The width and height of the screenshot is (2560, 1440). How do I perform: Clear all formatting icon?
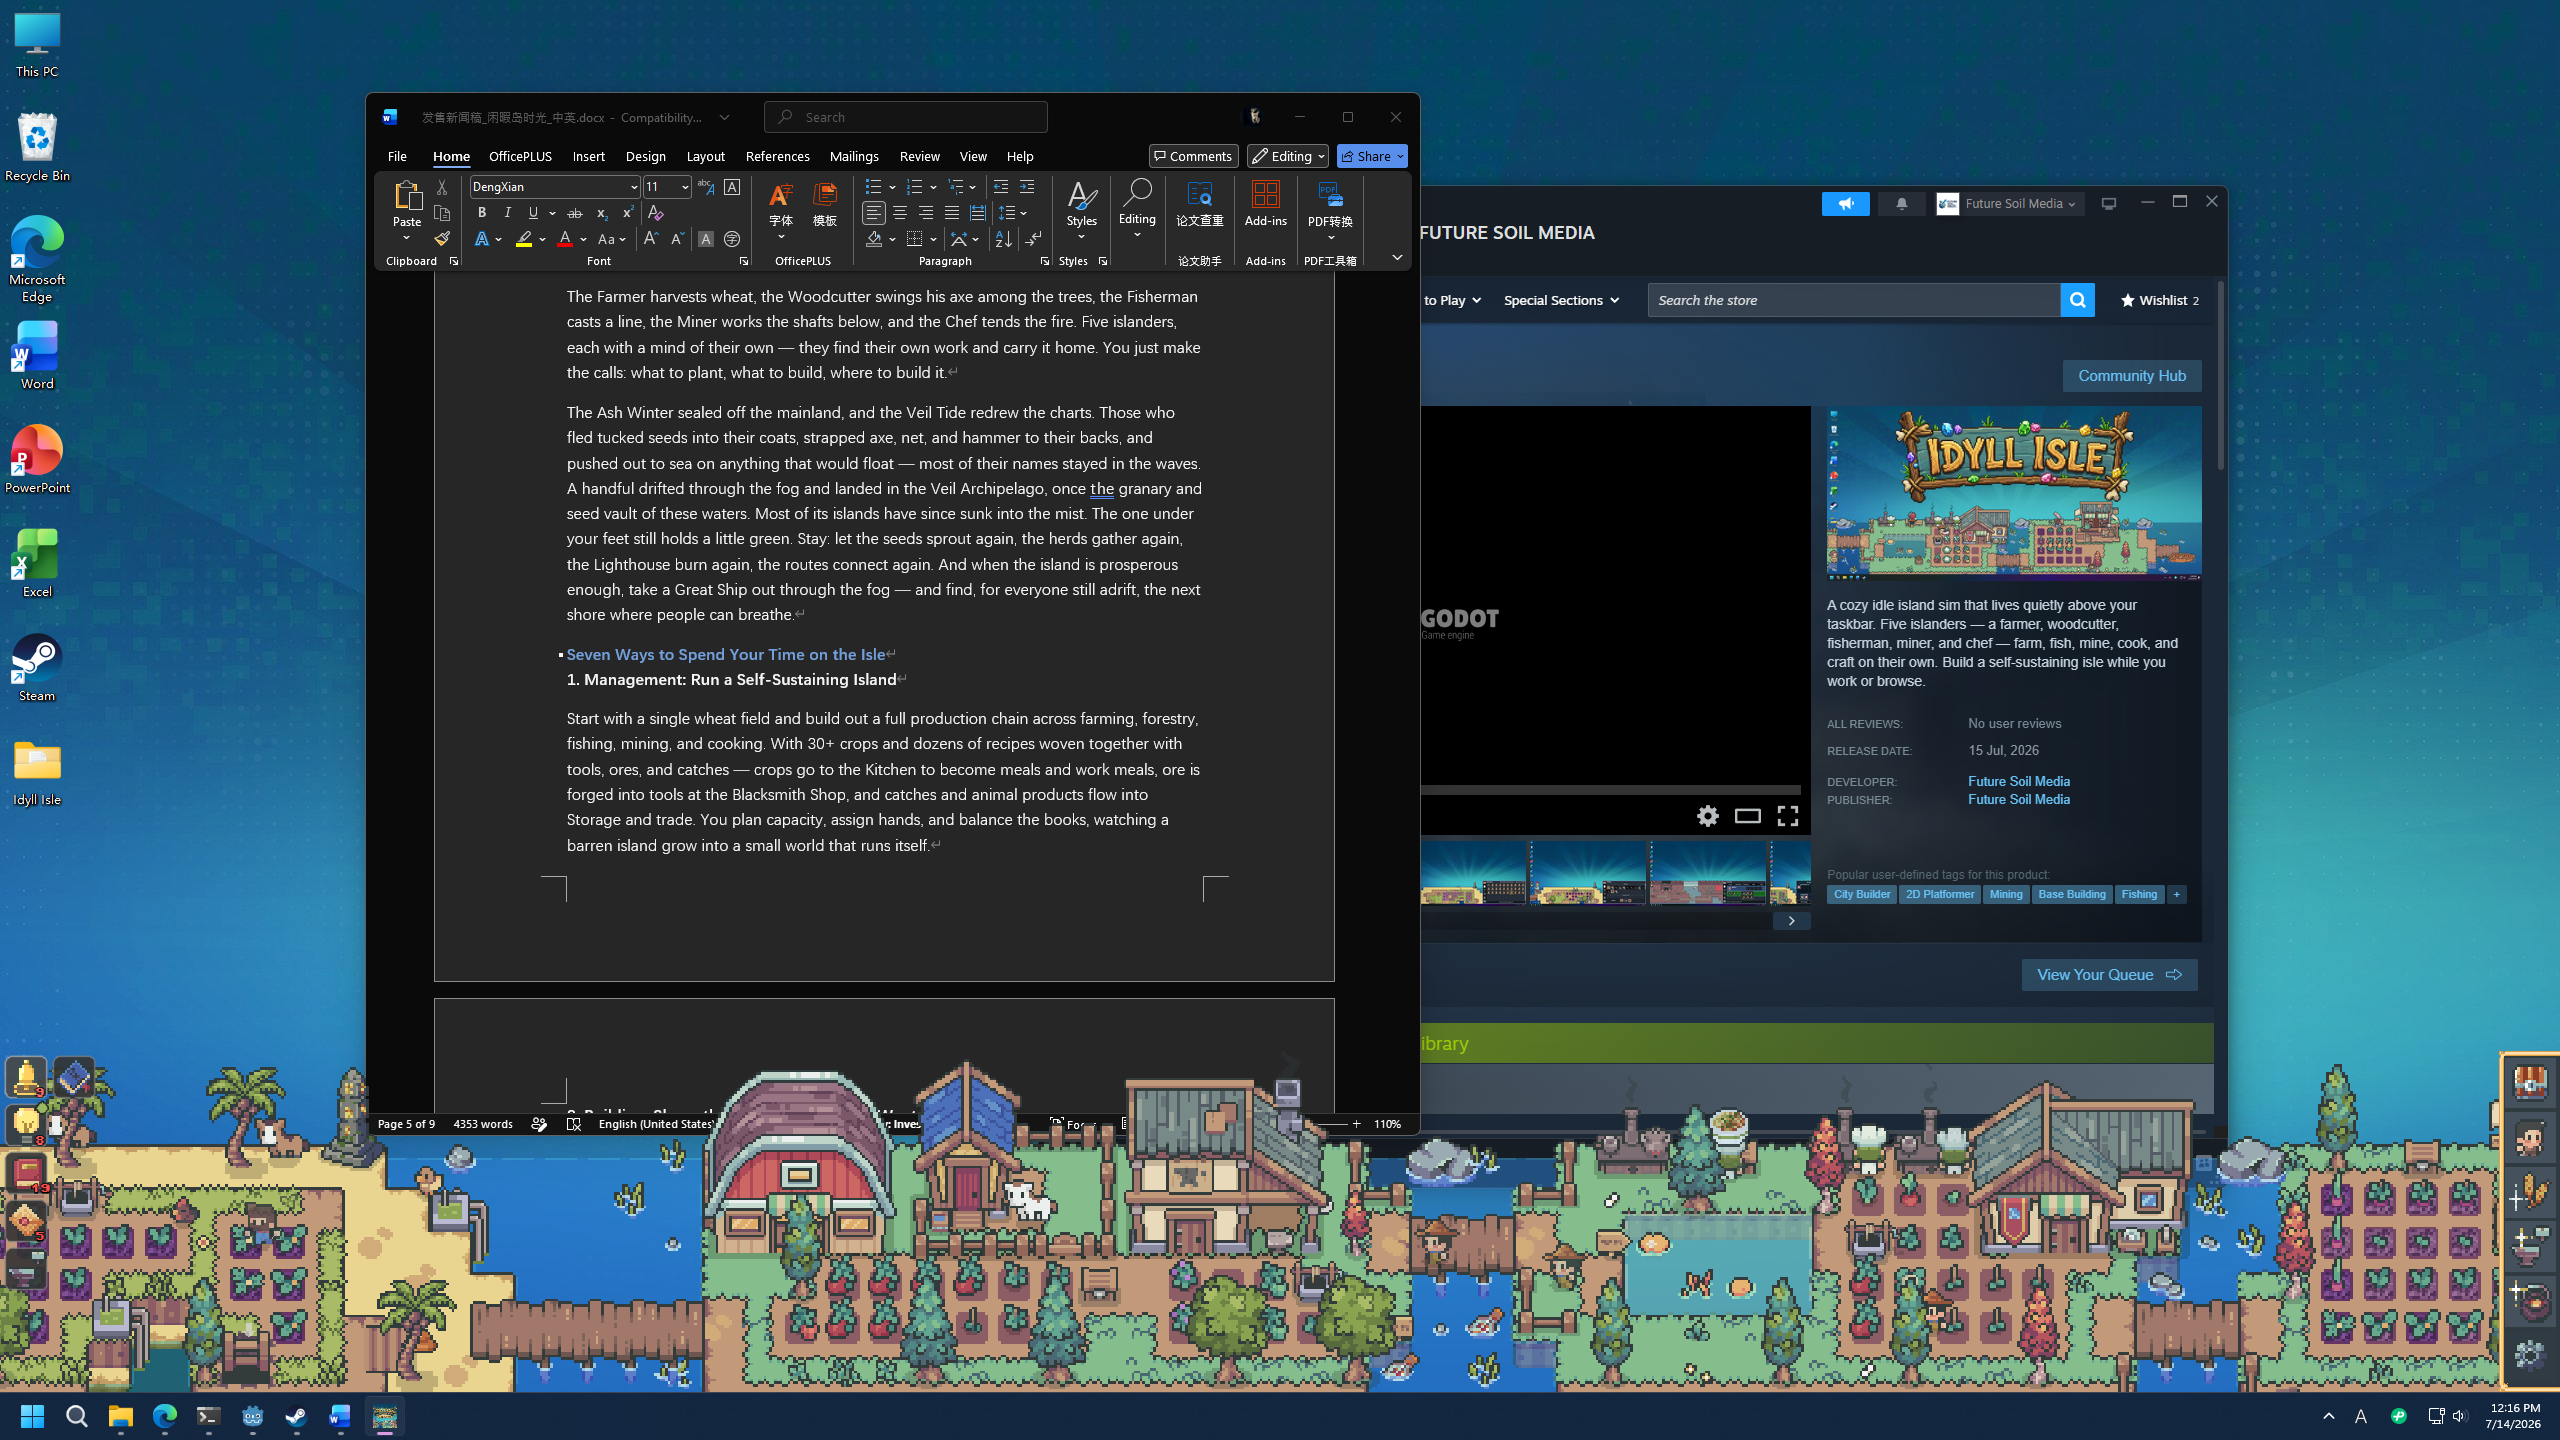(x=656, y=213)
